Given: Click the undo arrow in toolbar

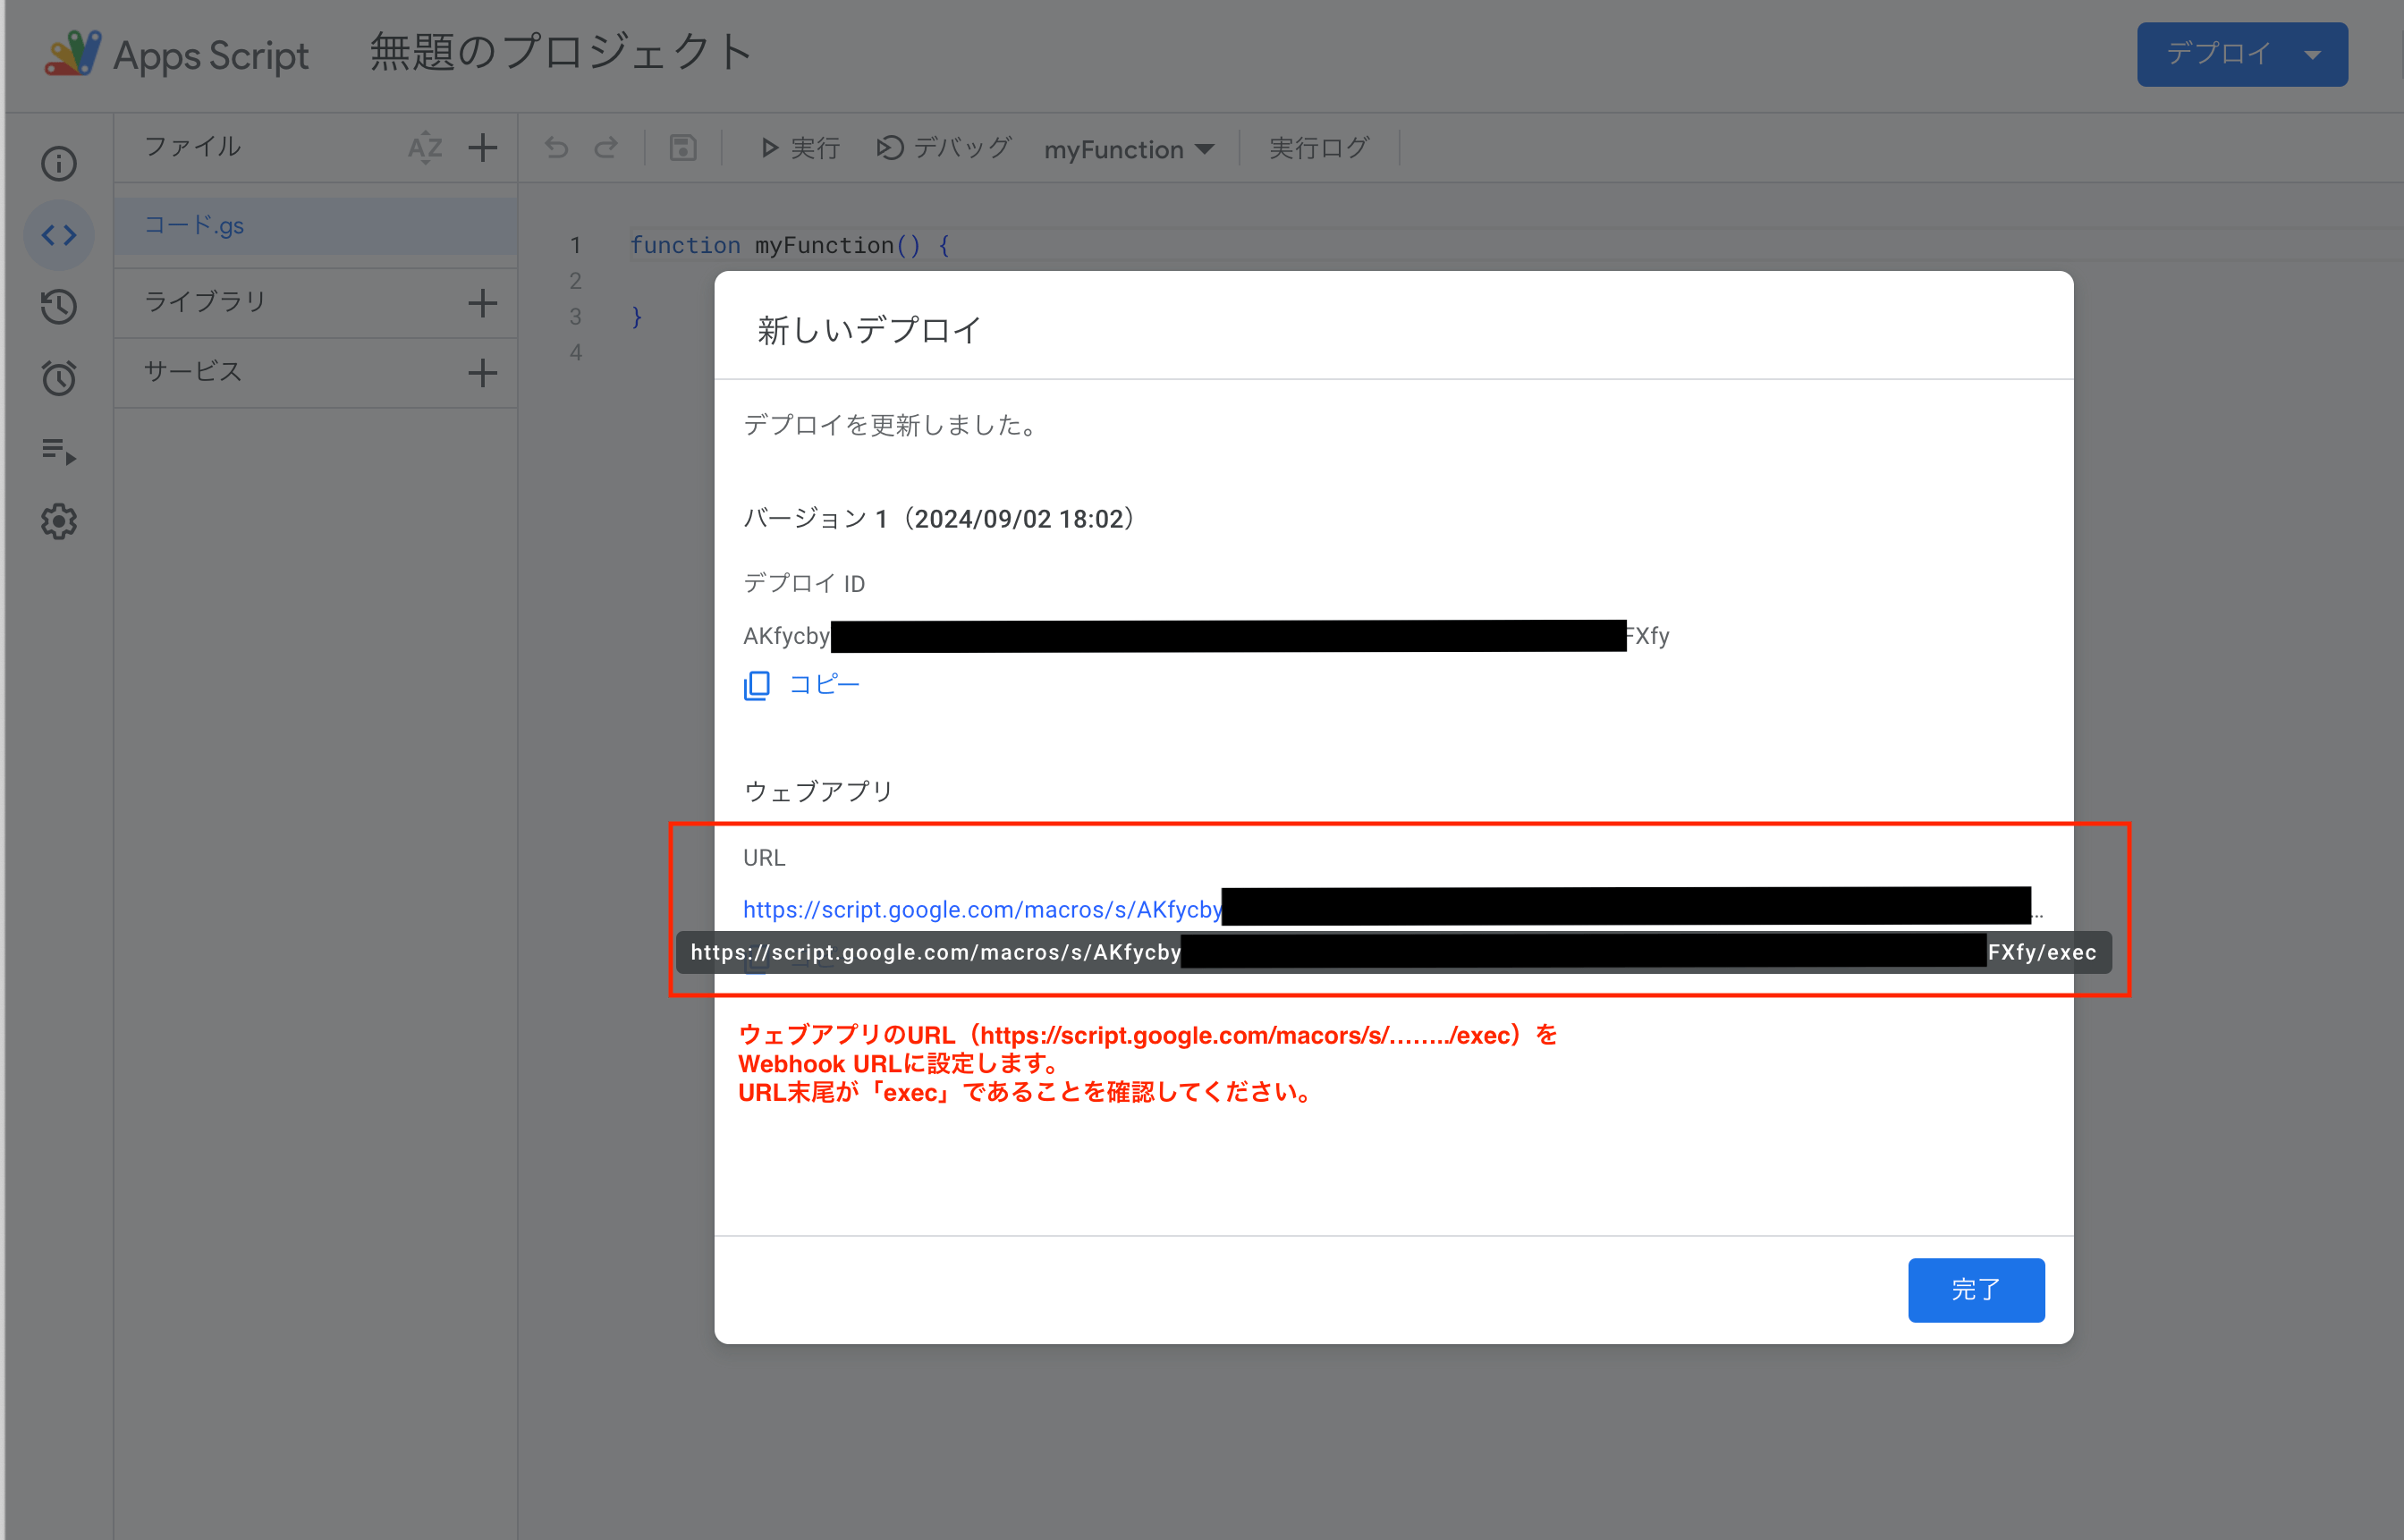Looking at the screenshot, I should [x=557, y=148].
